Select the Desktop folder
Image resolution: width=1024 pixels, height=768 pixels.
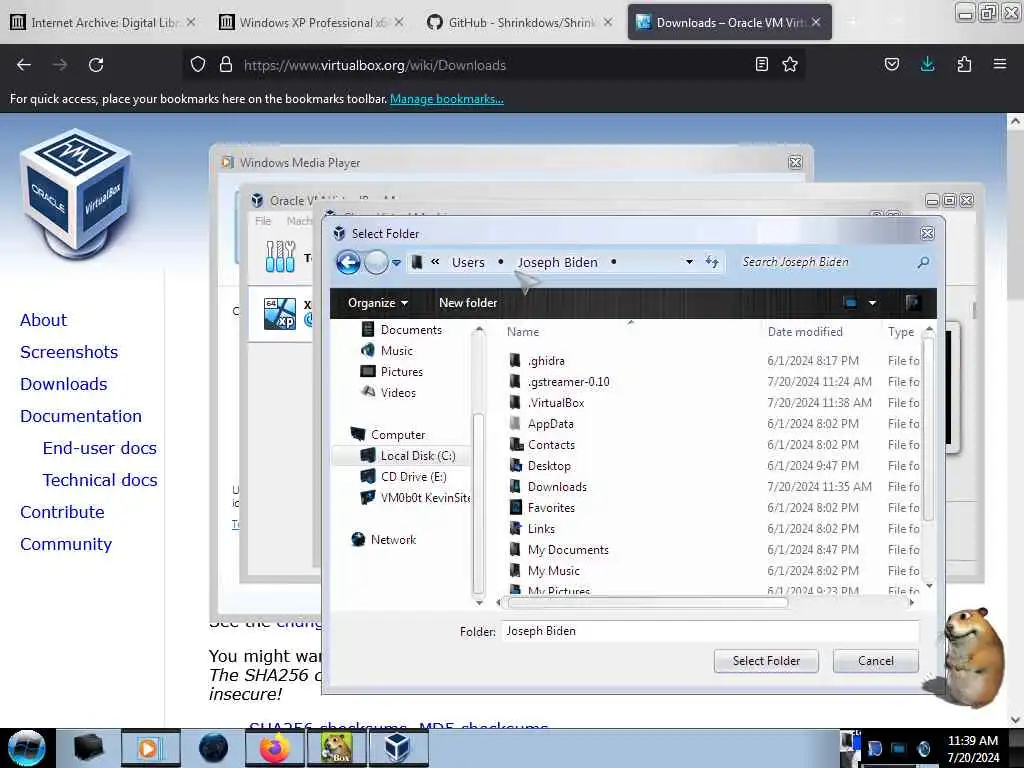[549, 466]
